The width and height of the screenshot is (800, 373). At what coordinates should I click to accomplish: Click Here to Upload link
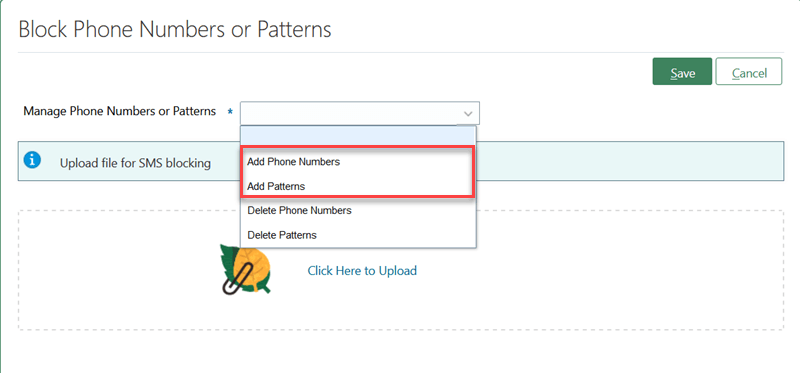pos(362,270)
